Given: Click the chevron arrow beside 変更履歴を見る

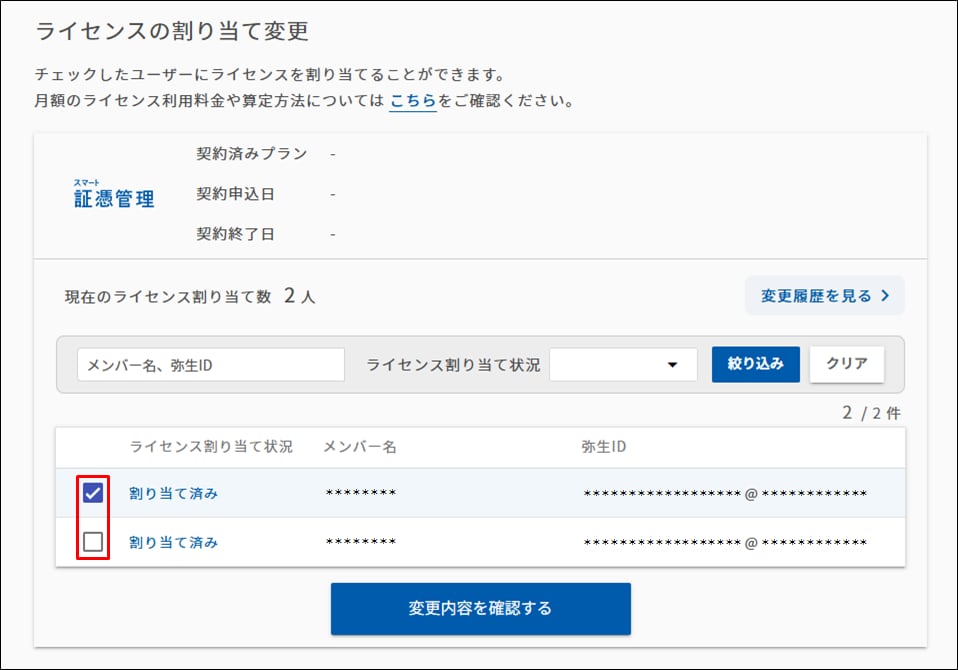Looking at the screenshot, I should tap(884, 296).
